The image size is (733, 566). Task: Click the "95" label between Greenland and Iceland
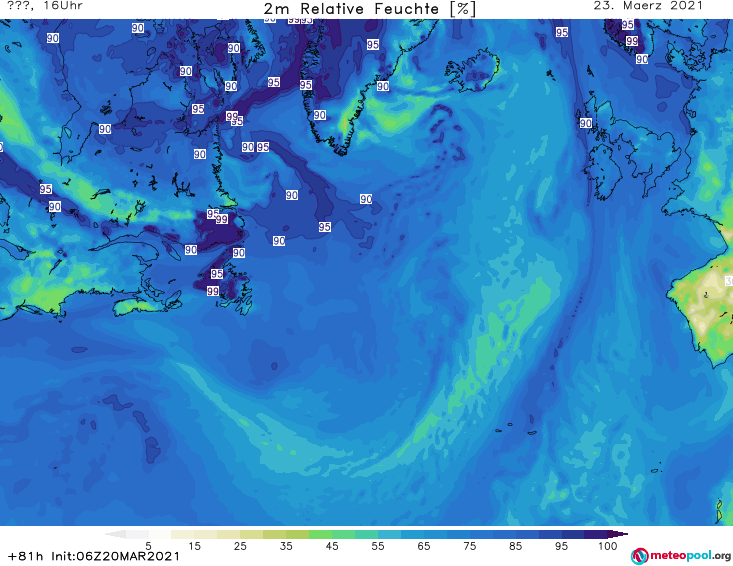click(x=373, y=44)
